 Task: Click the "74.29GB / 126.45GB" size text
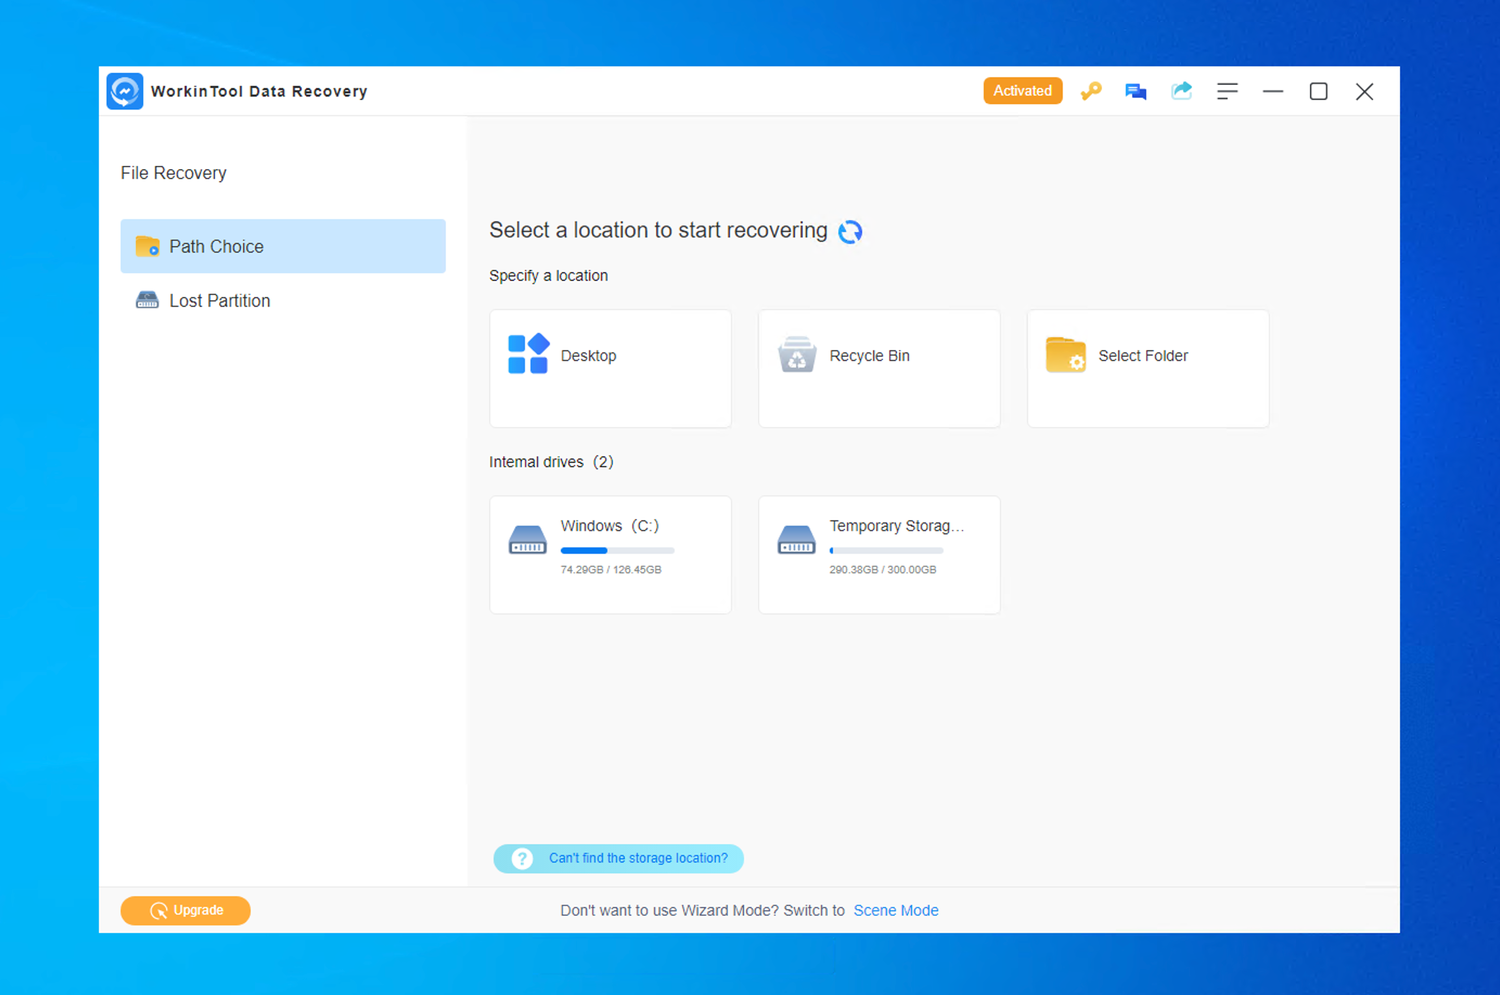coord(611,570)
